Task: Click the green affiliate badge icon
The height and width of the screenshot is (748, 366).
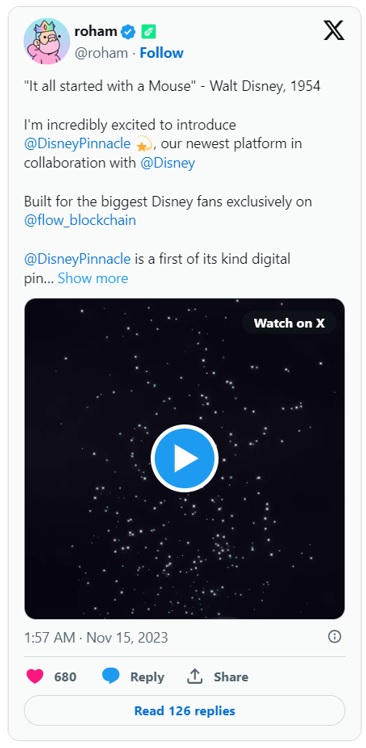Action: 148,32
